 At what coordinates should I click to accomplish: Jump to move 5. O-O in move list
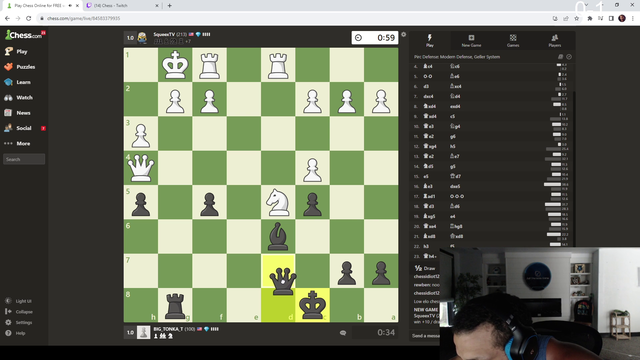(x=427, y=76)
